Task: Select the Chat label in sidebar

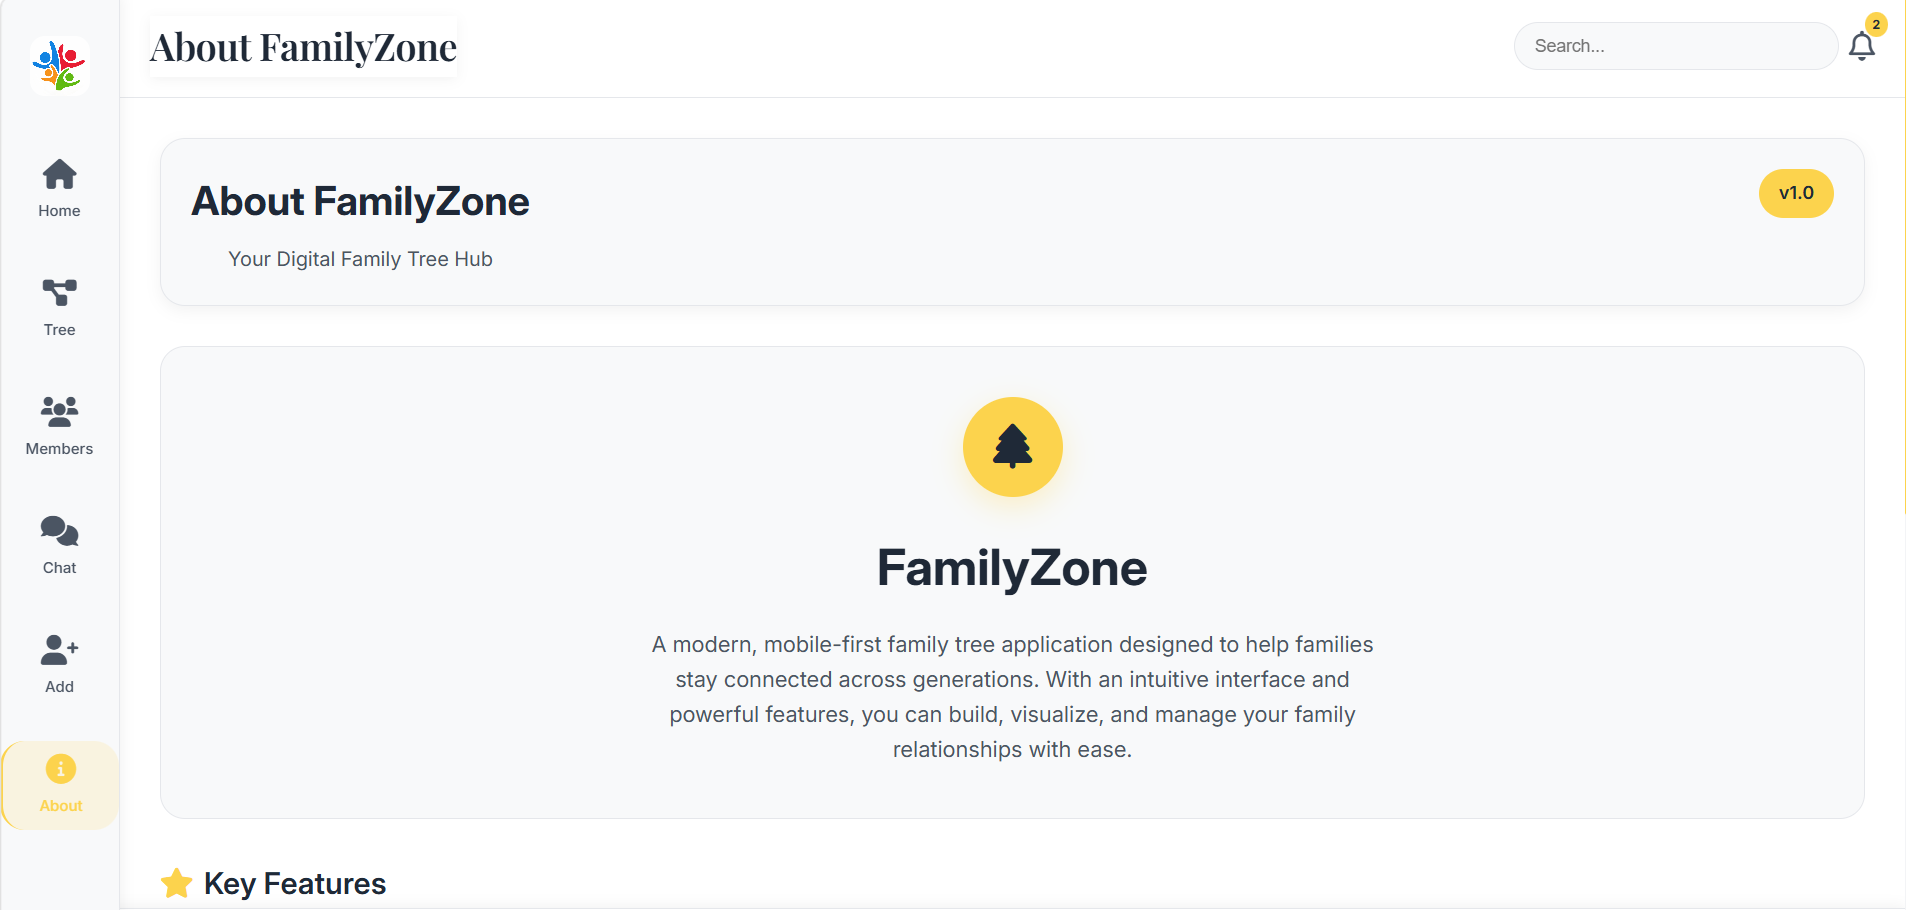Action: pos(60,568)
